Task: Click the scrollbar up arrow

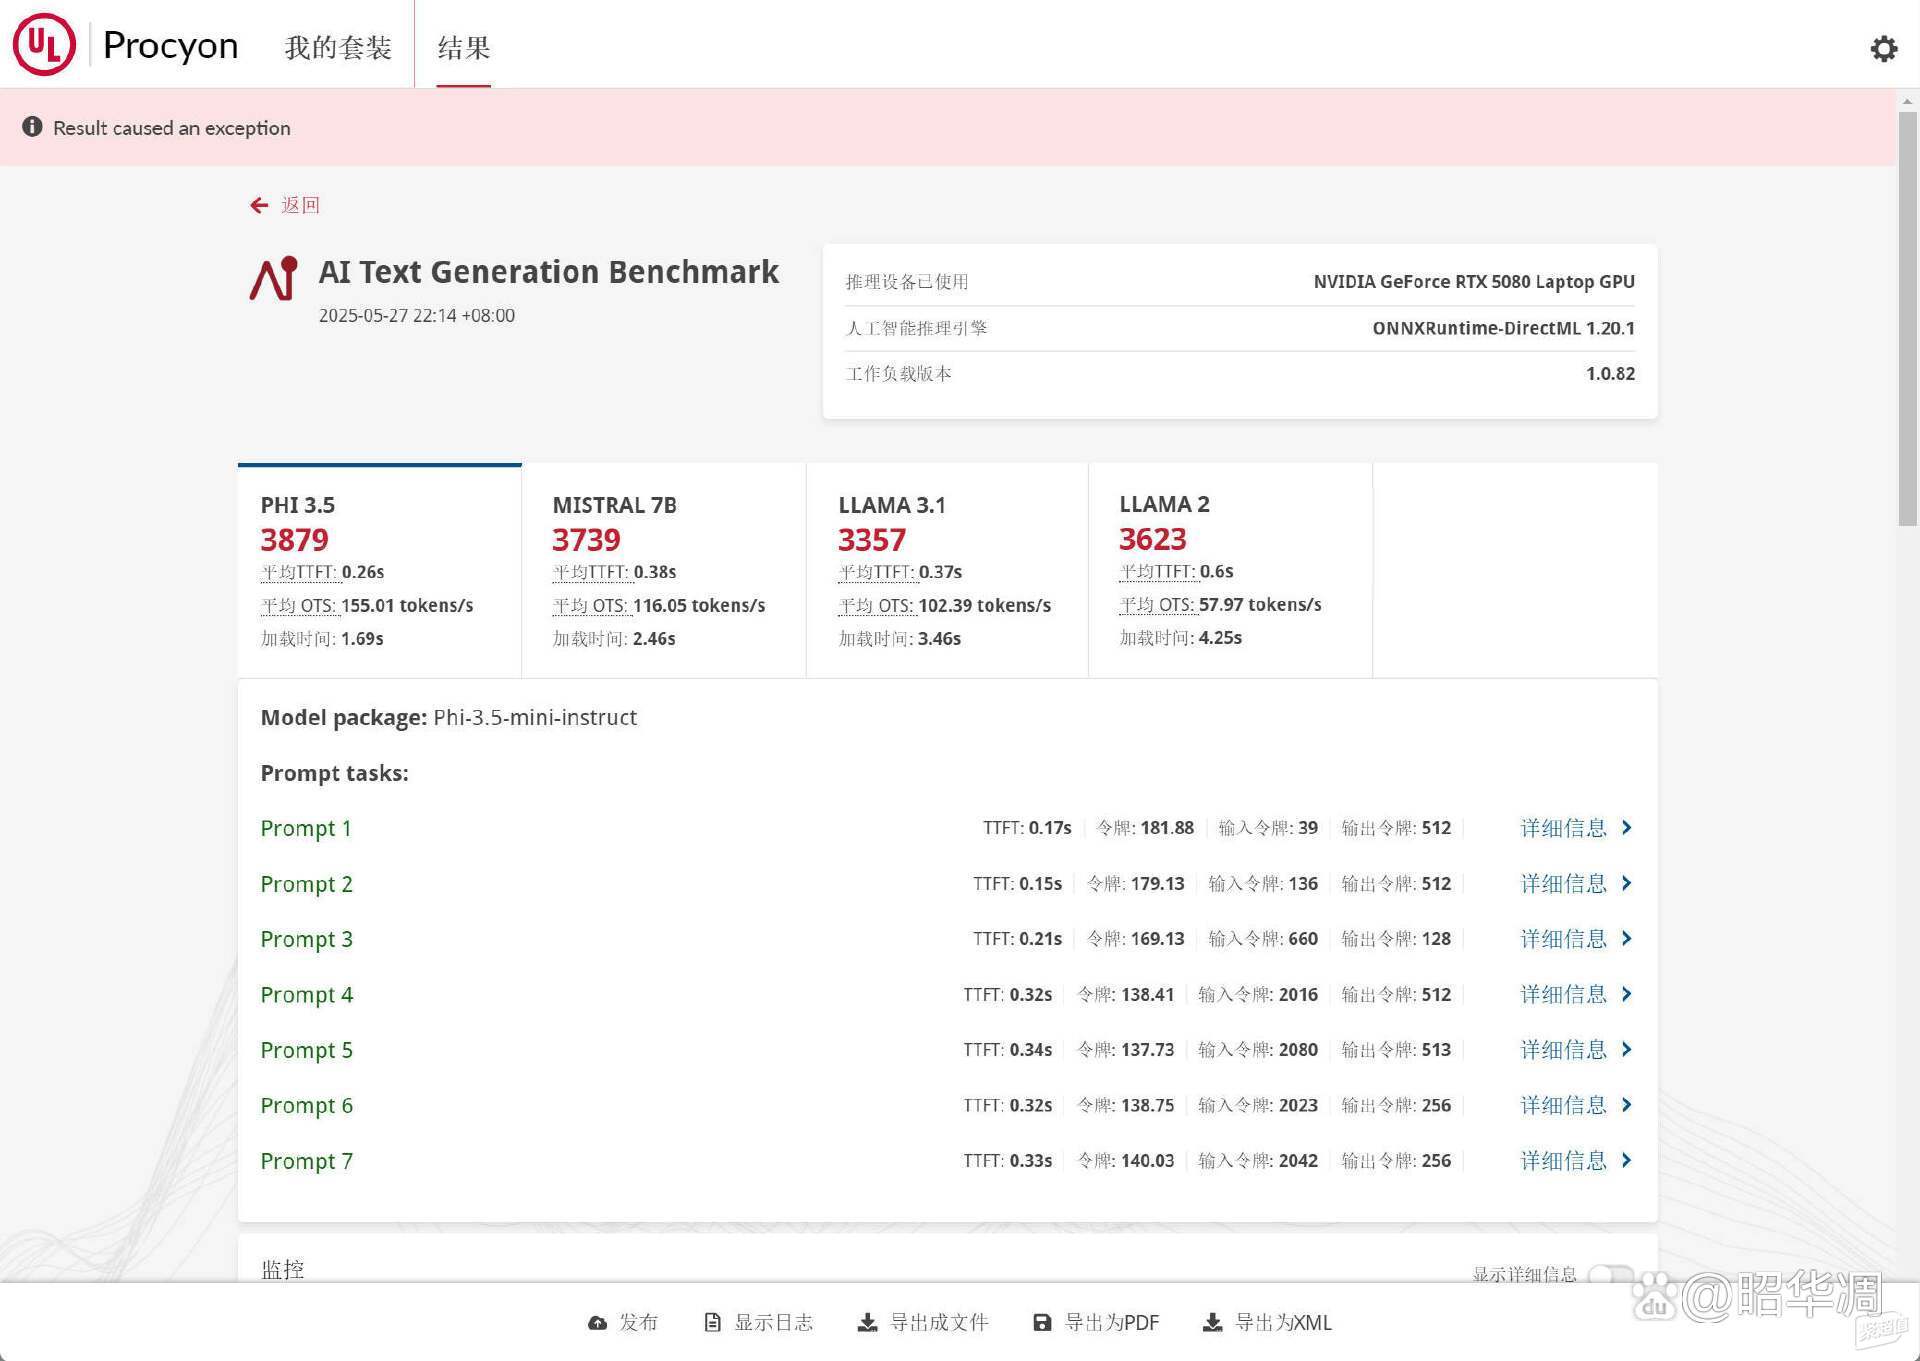Action: click(x=1908, y=101)
